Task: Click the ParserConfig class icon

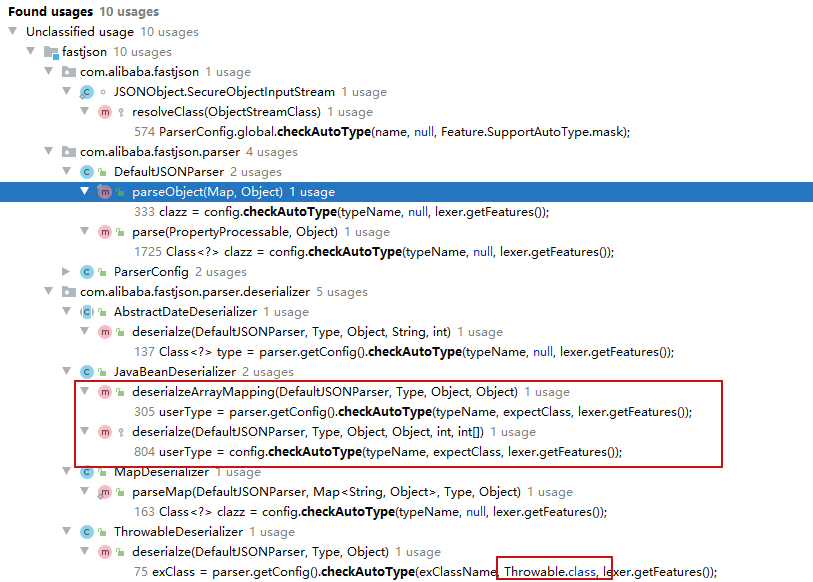Action: pyautogui.click(x=87, y=272)
